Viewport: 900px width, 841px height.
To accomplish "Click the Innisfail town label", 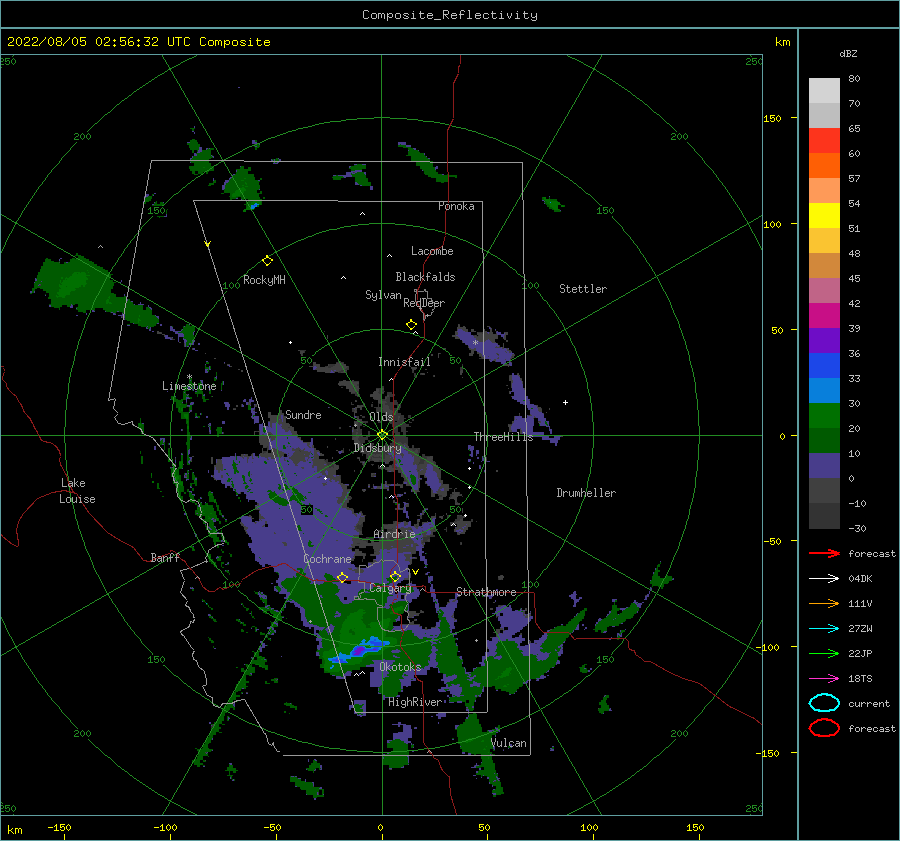I will pyautogui.click(x=404, y=362).
